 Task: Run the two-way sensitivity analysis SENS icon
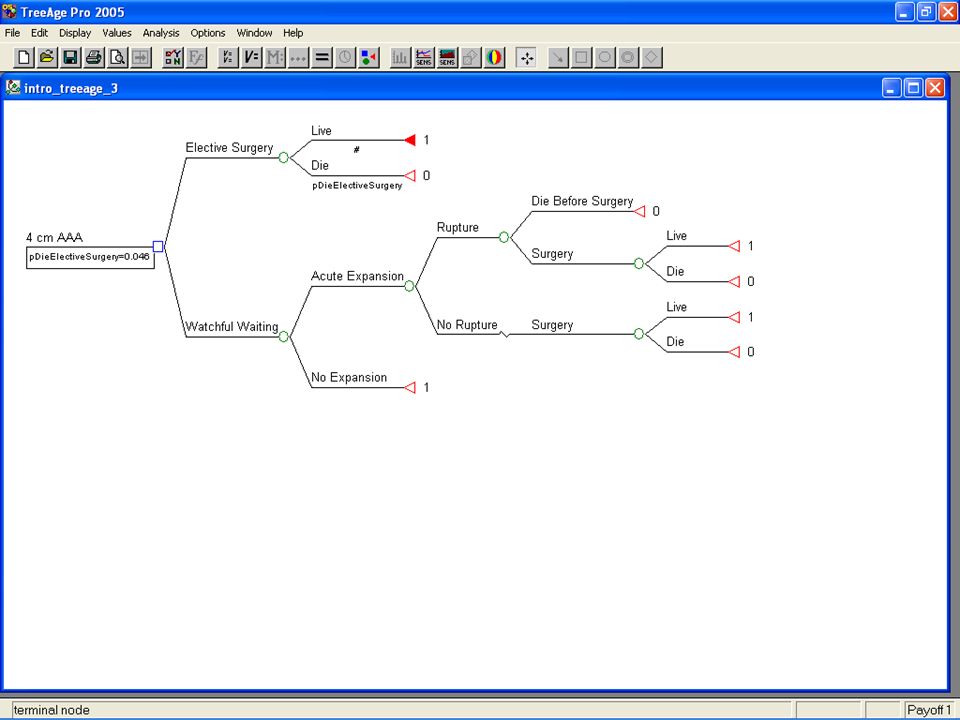point(447,58)
